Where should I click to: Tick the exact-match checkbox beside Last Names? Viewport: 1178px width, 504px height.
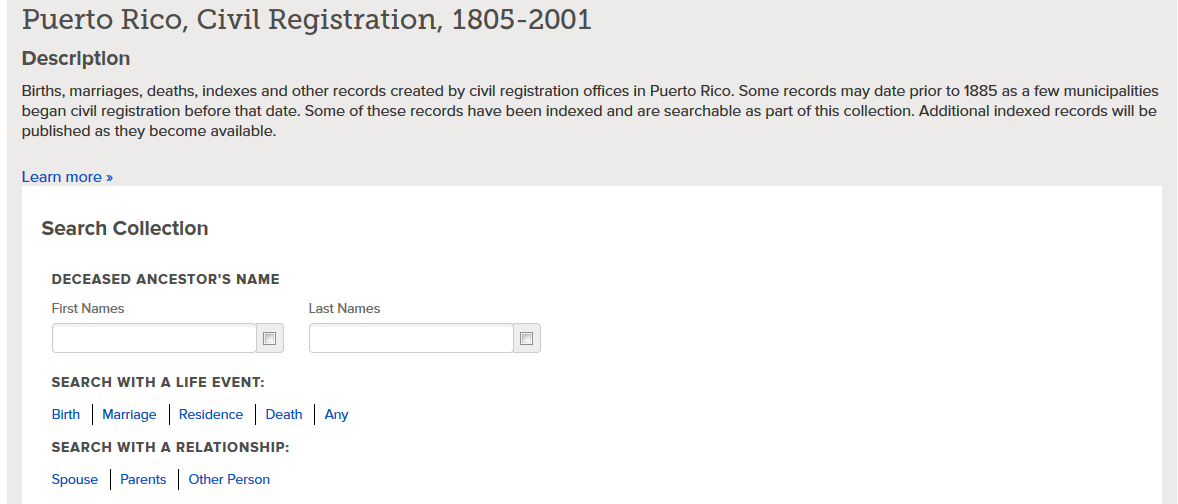pyautogui.click(x=526, y=339)
